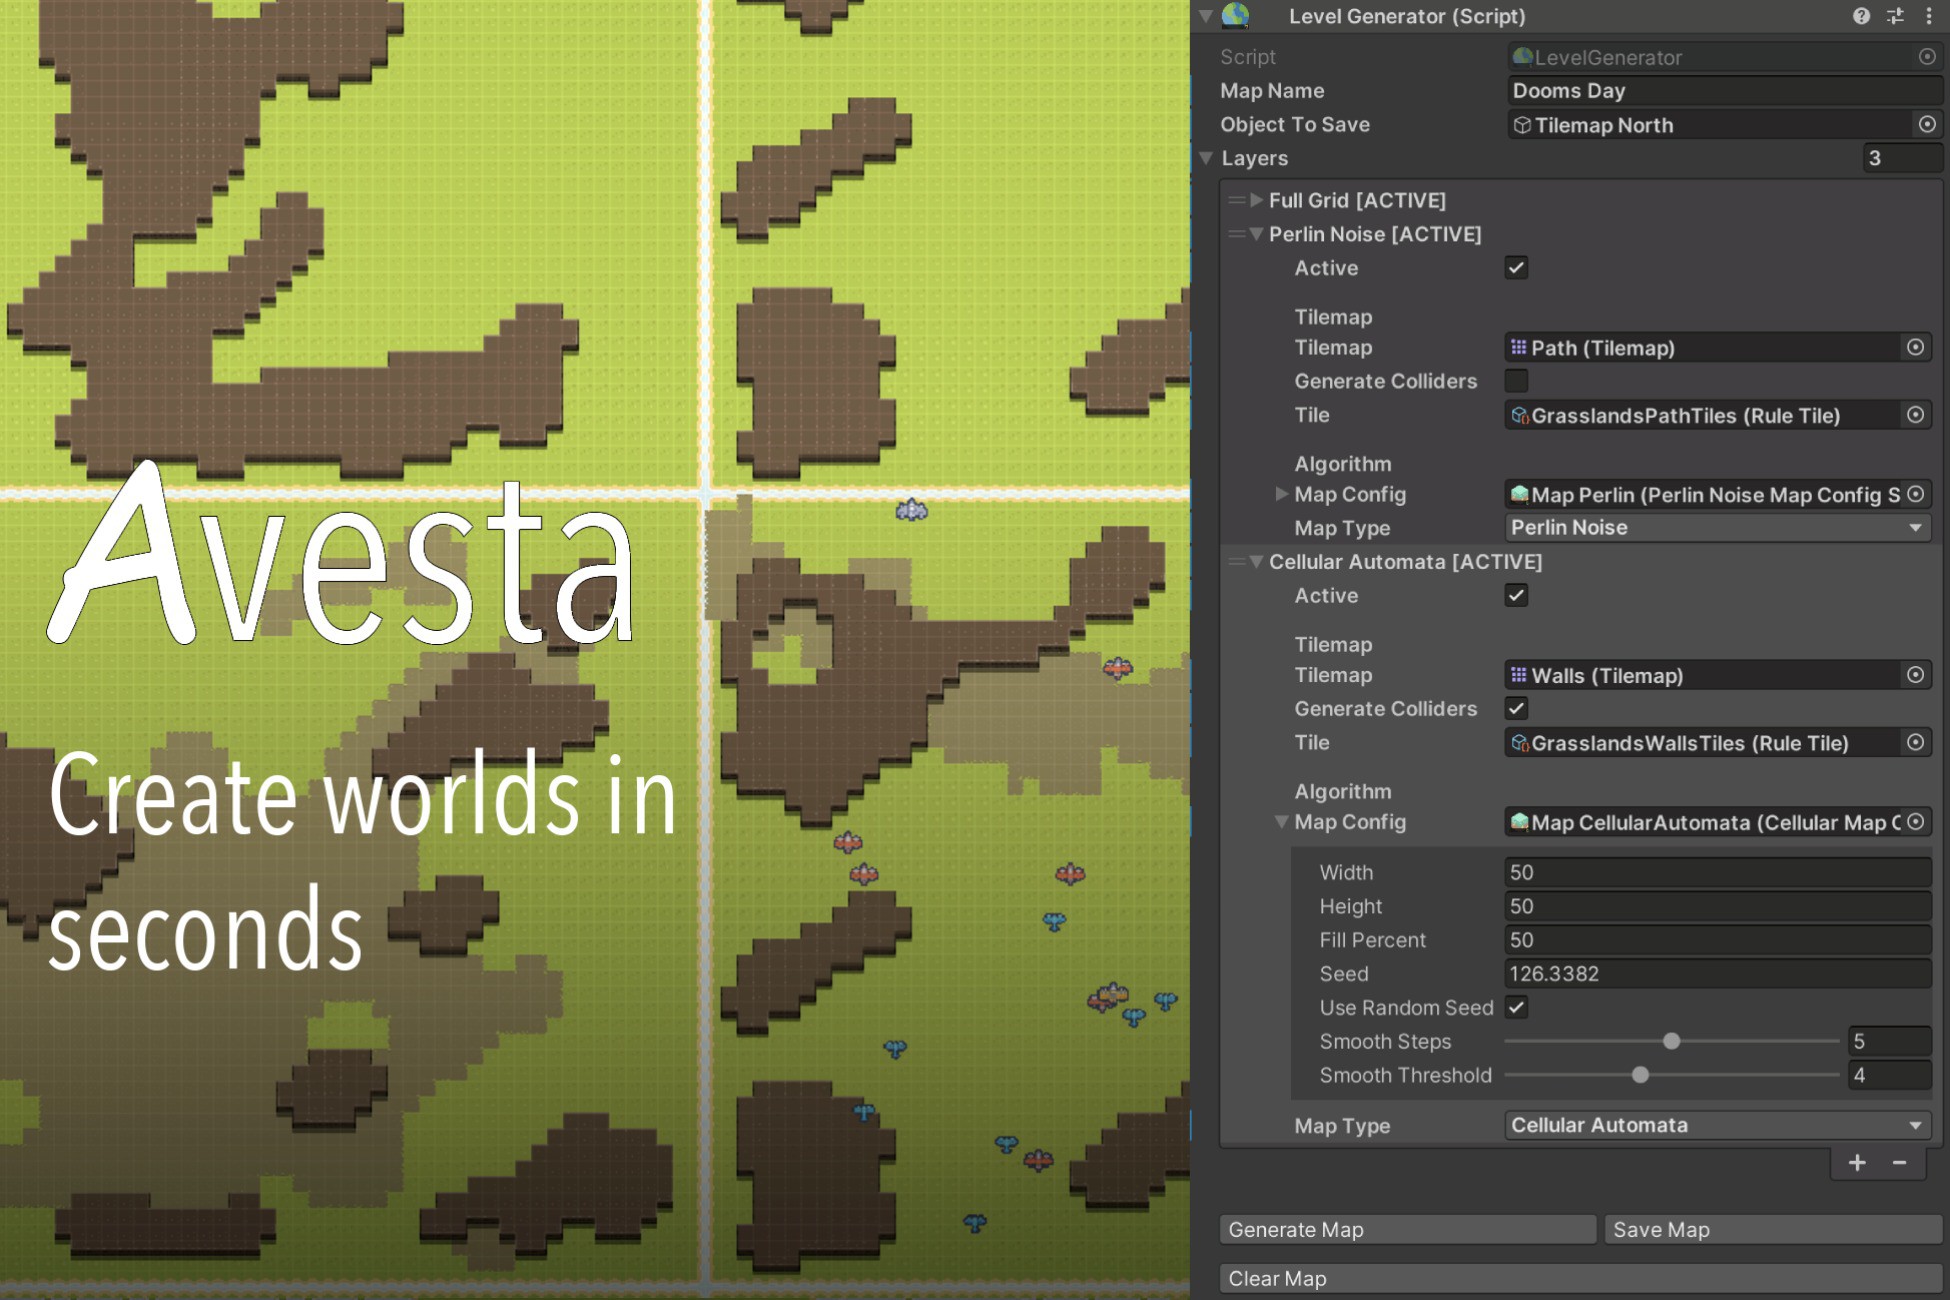Uncheck Active under Cellular Automata
Viewport: 1950px width, 1300px height.
coord(1516,595)
